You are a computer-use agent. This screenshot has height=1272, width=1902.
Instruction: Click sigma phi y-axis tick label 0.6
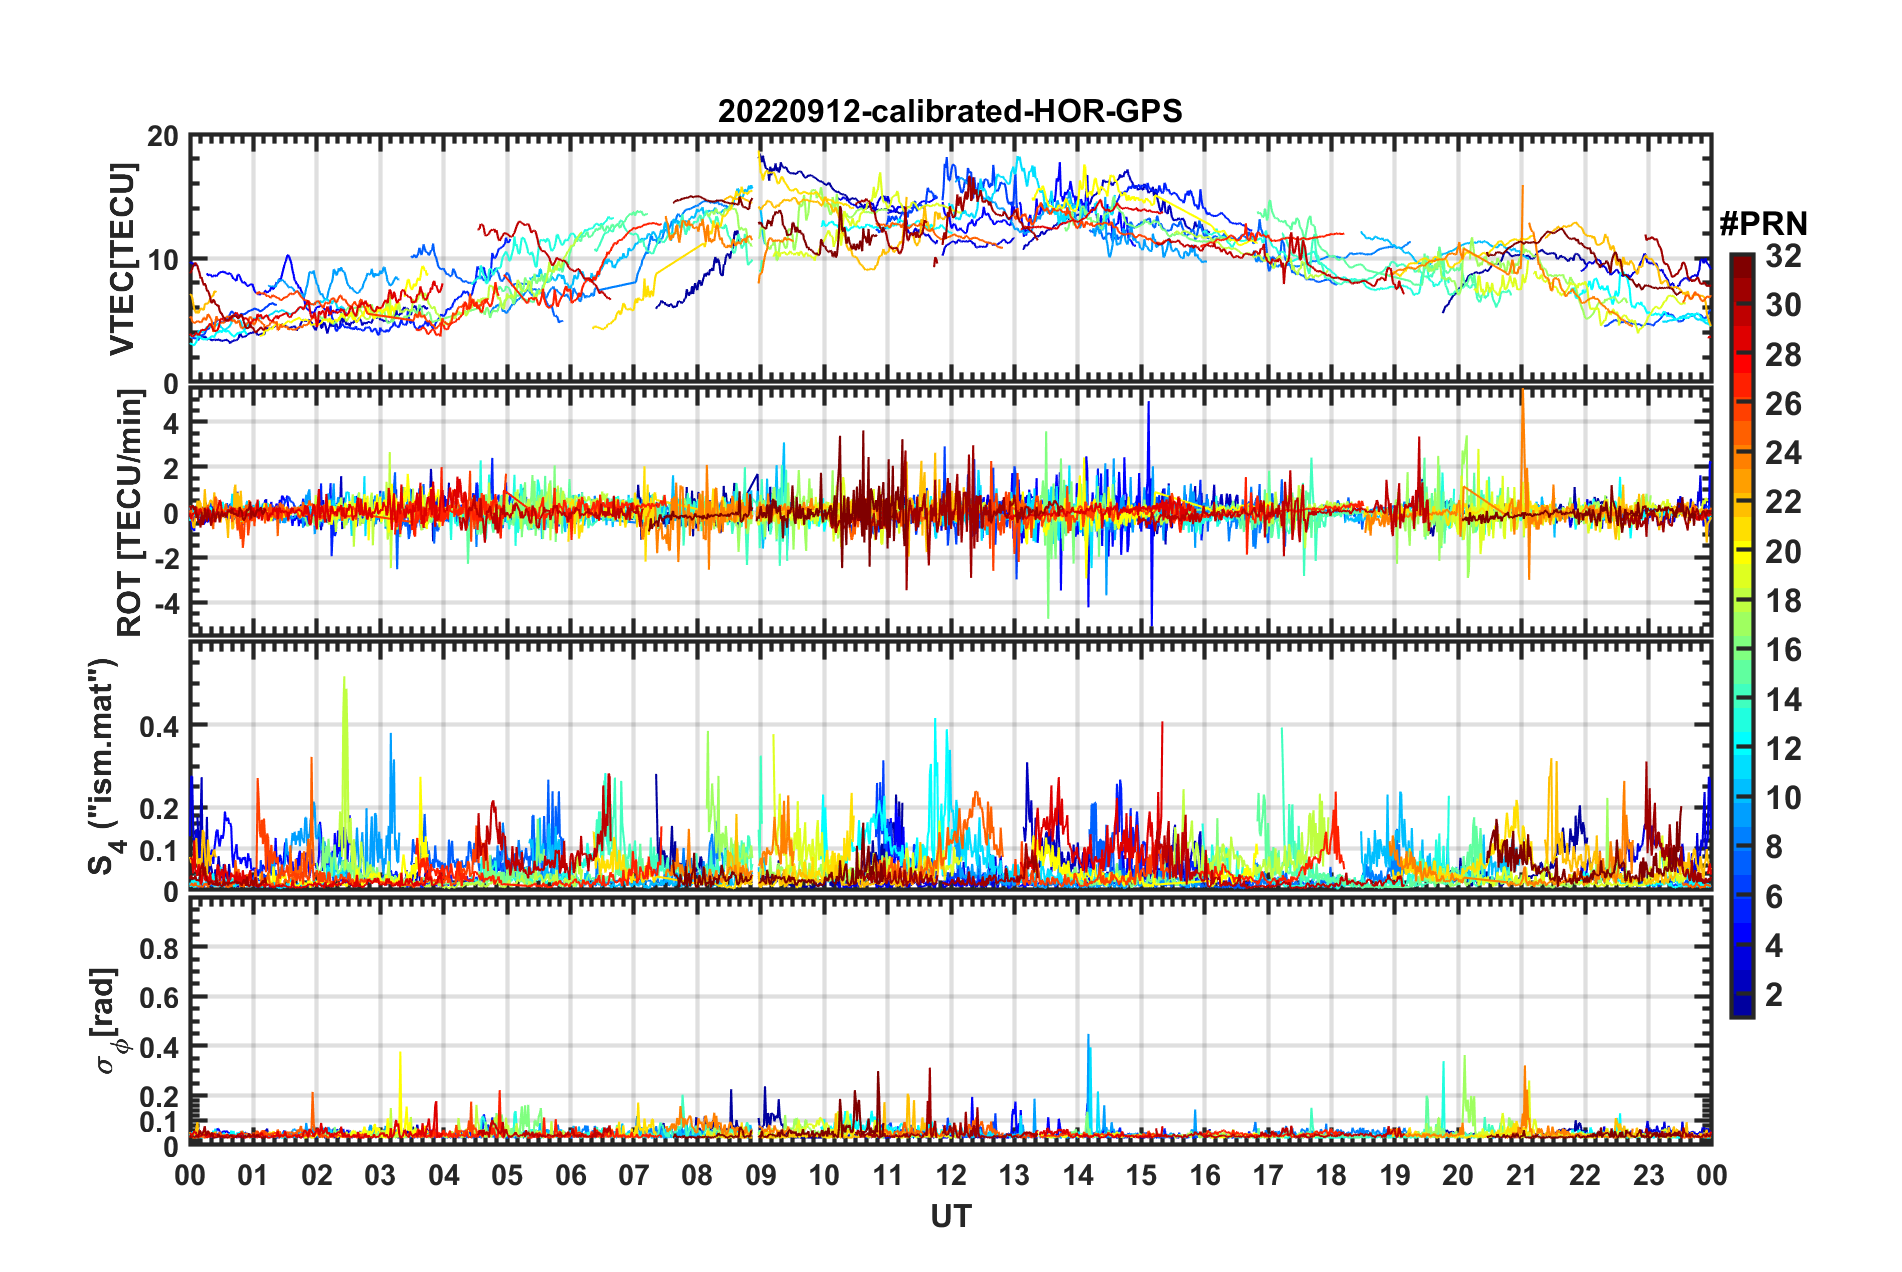click(x=160, y=998)
